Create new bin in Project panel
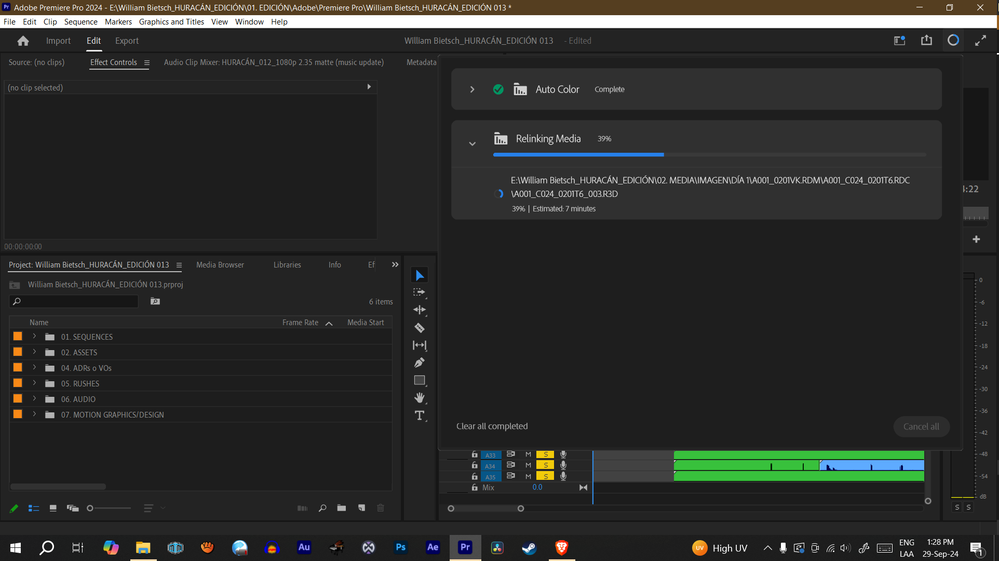Image resolution: width=999 pixels, height=561 pixels. [x=341, y=508]
